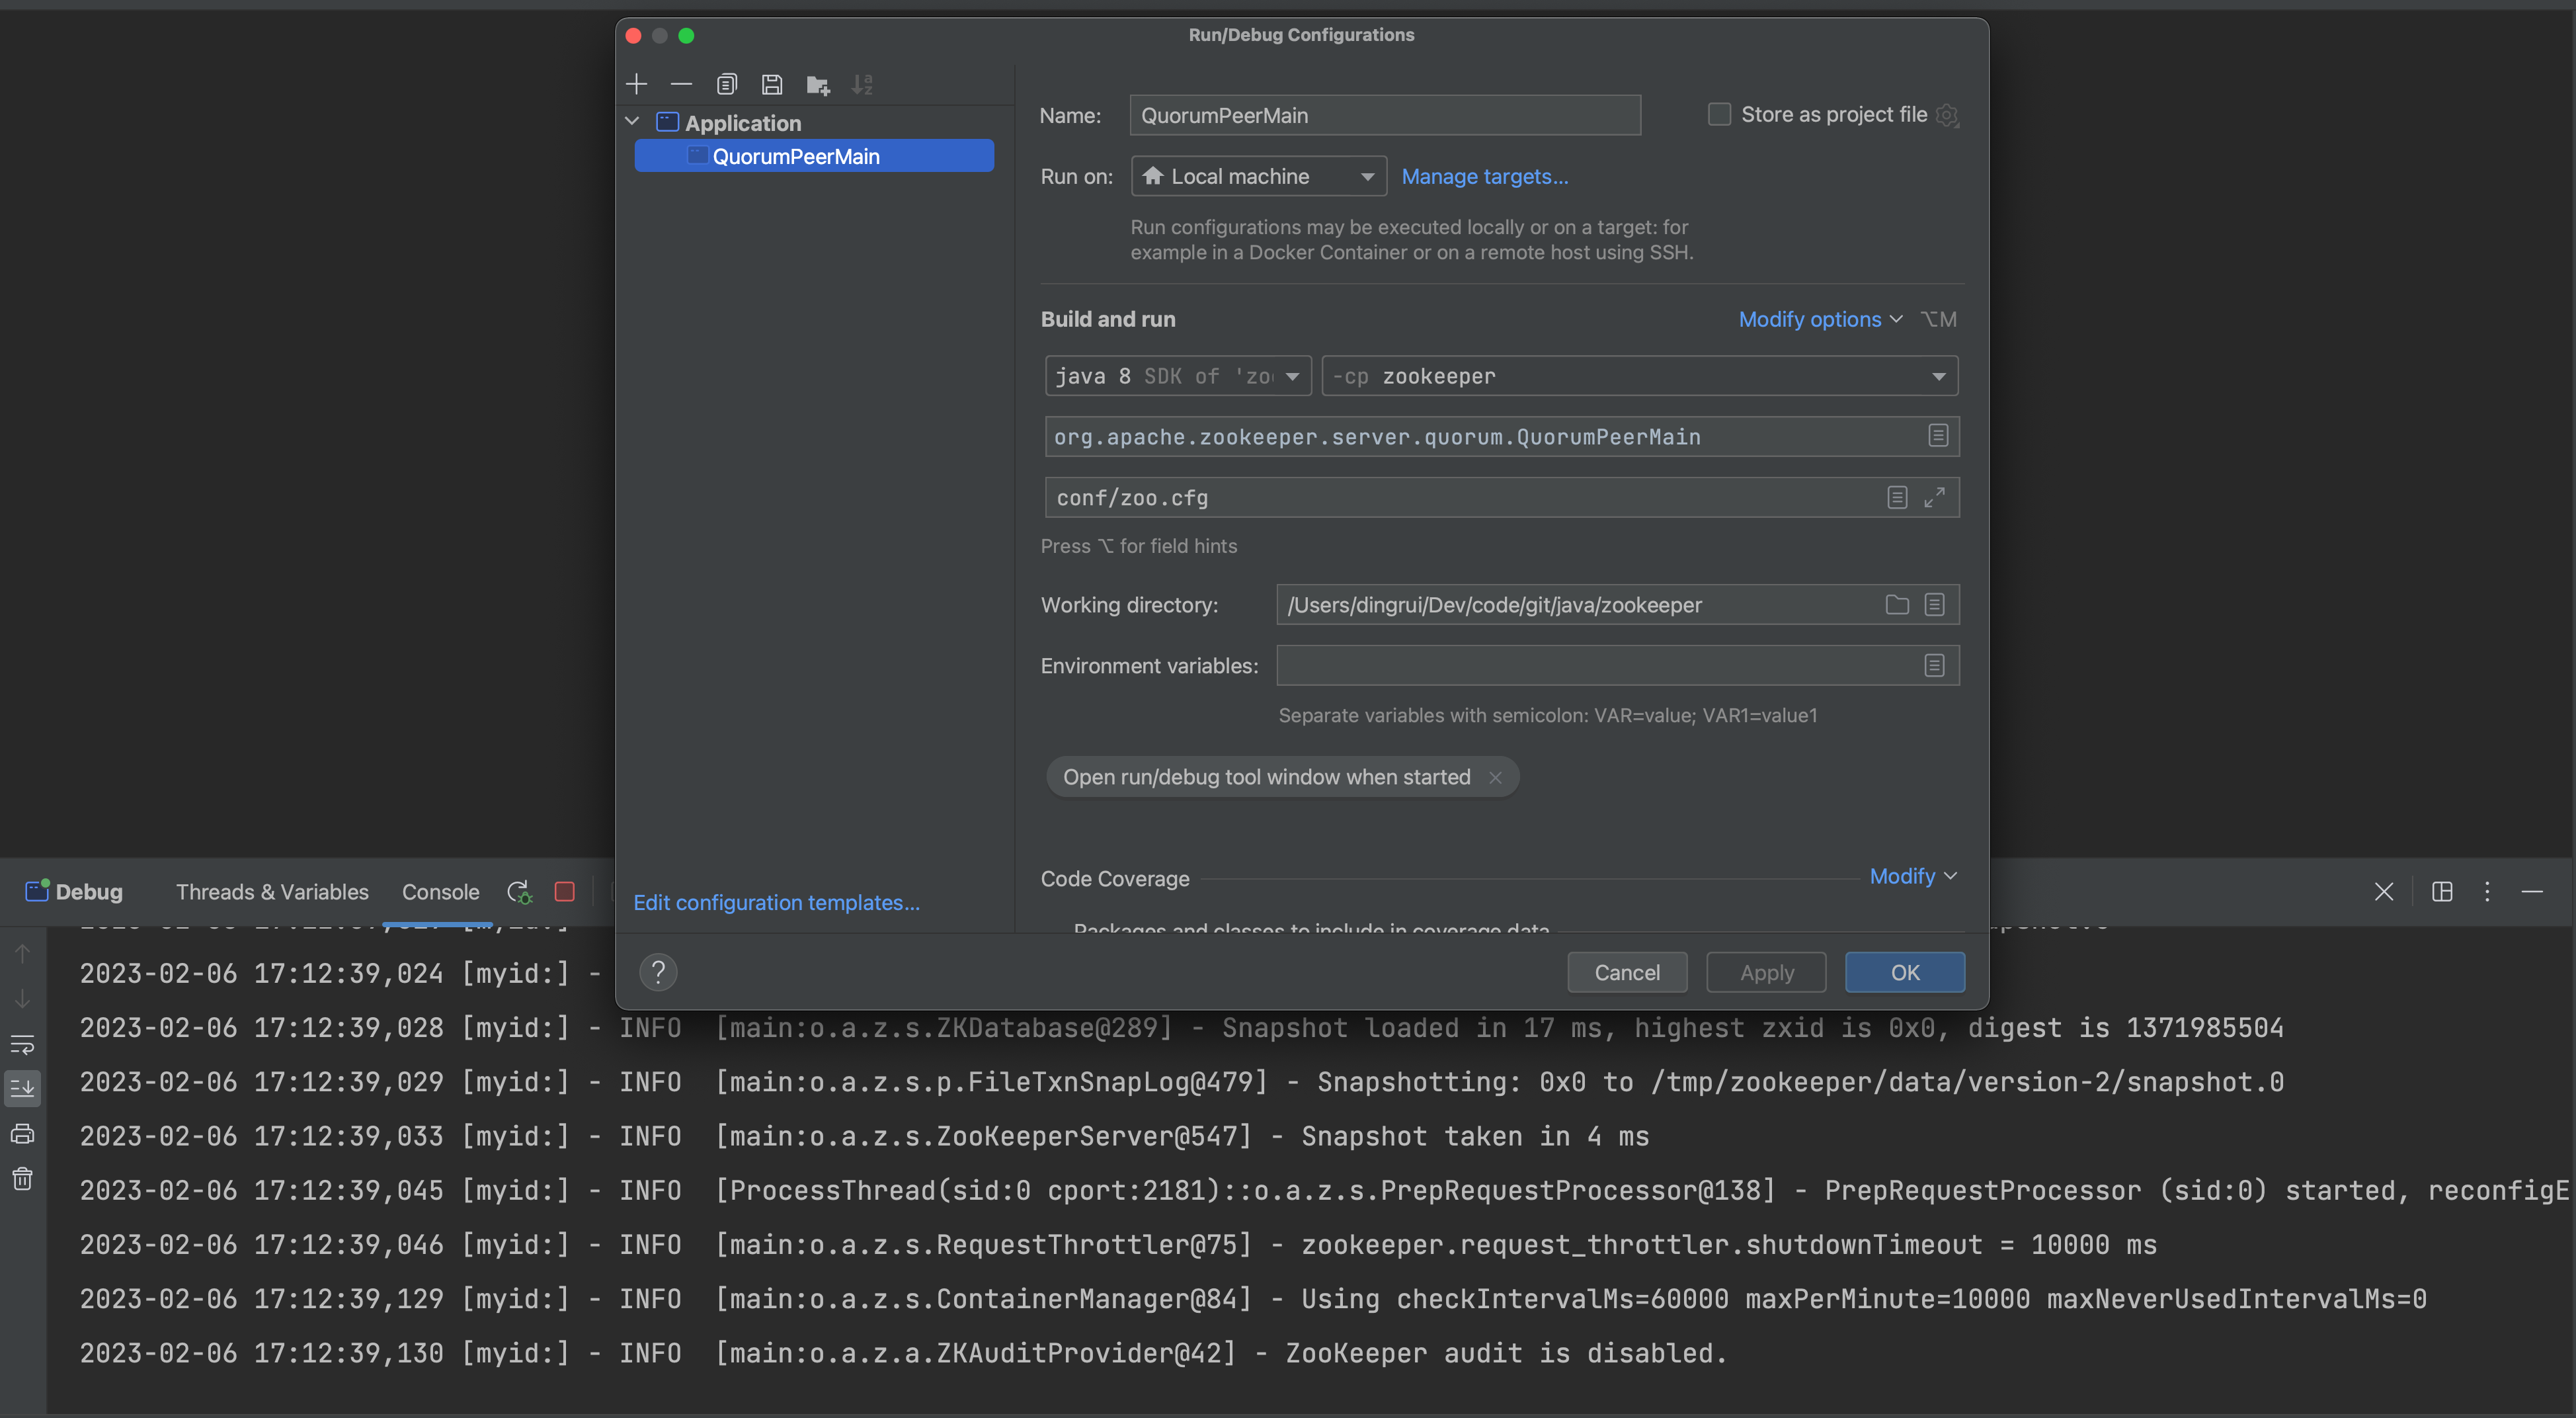Collapse the Application tree node

[x=632, y=122]
